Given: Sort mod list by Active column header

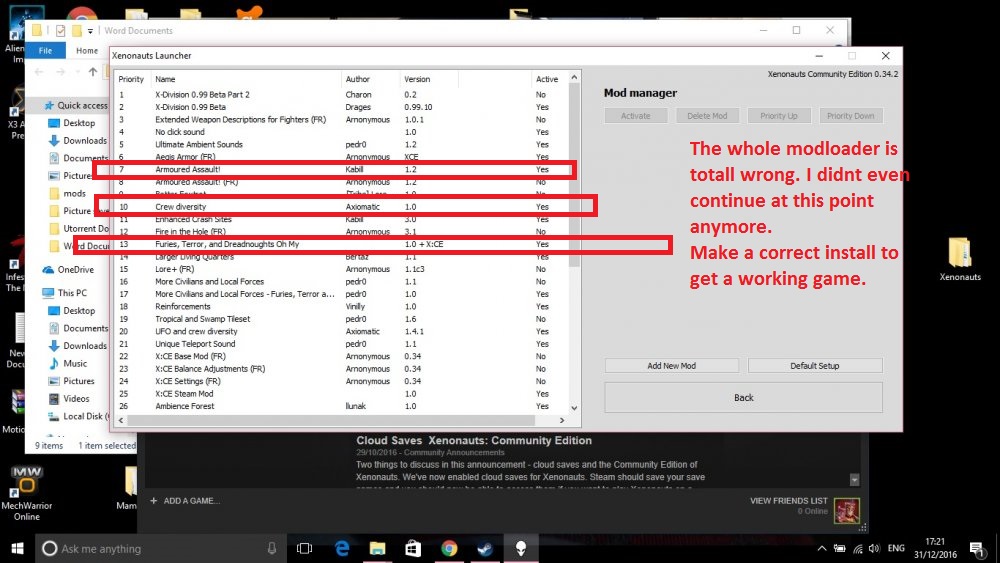Looking at the screenshot, I should point(548,79).
